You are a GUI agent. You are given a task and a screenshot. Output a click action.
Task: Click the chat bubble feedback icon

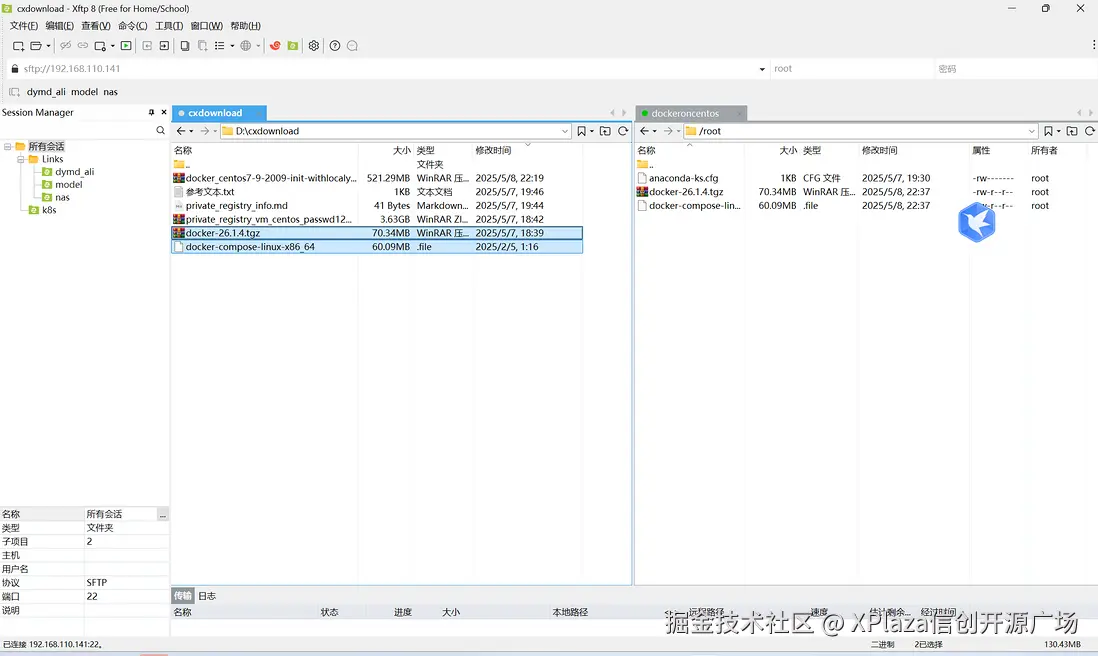click(352, 46)
